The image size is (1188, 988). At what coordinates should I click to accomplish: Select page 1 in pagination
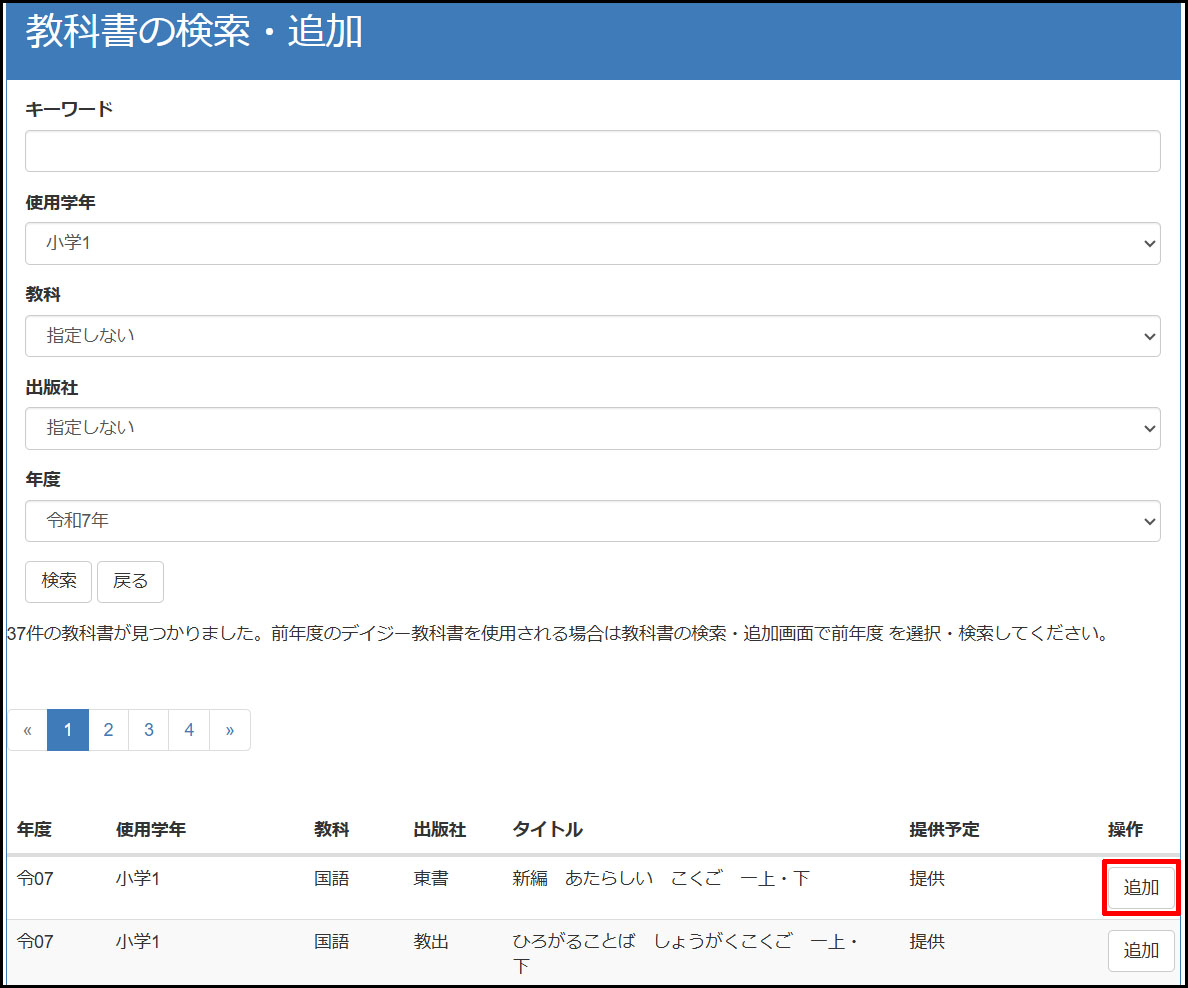coord(68,730)
